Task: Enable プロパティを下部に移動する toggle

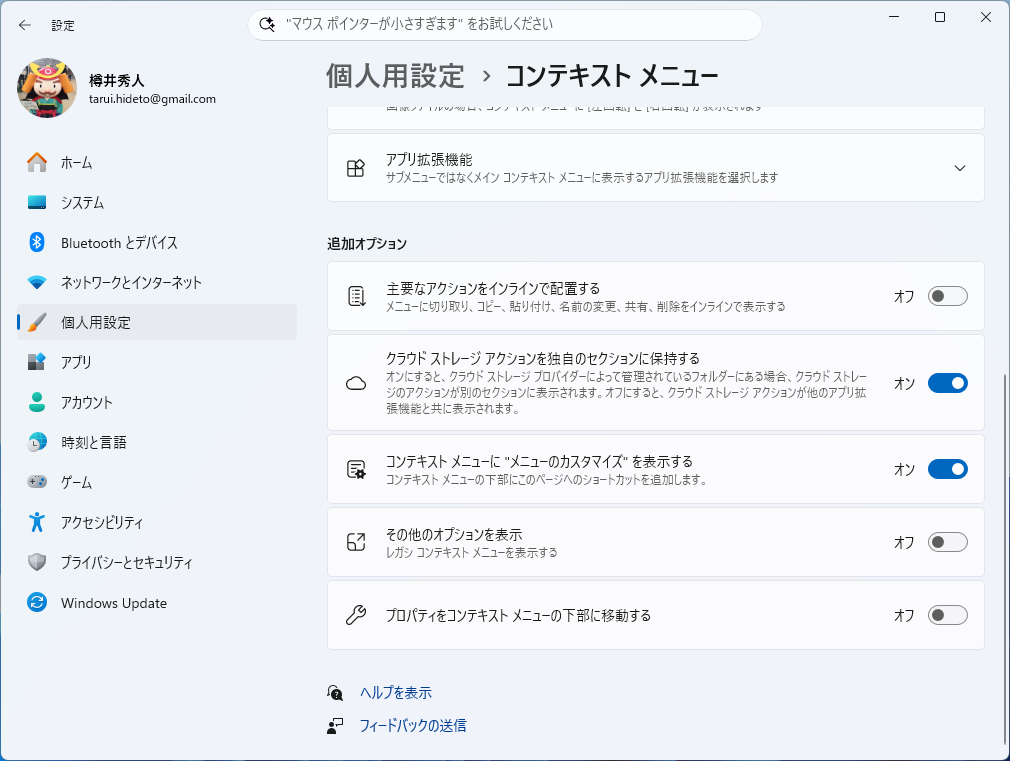Action: pos(948,615)
